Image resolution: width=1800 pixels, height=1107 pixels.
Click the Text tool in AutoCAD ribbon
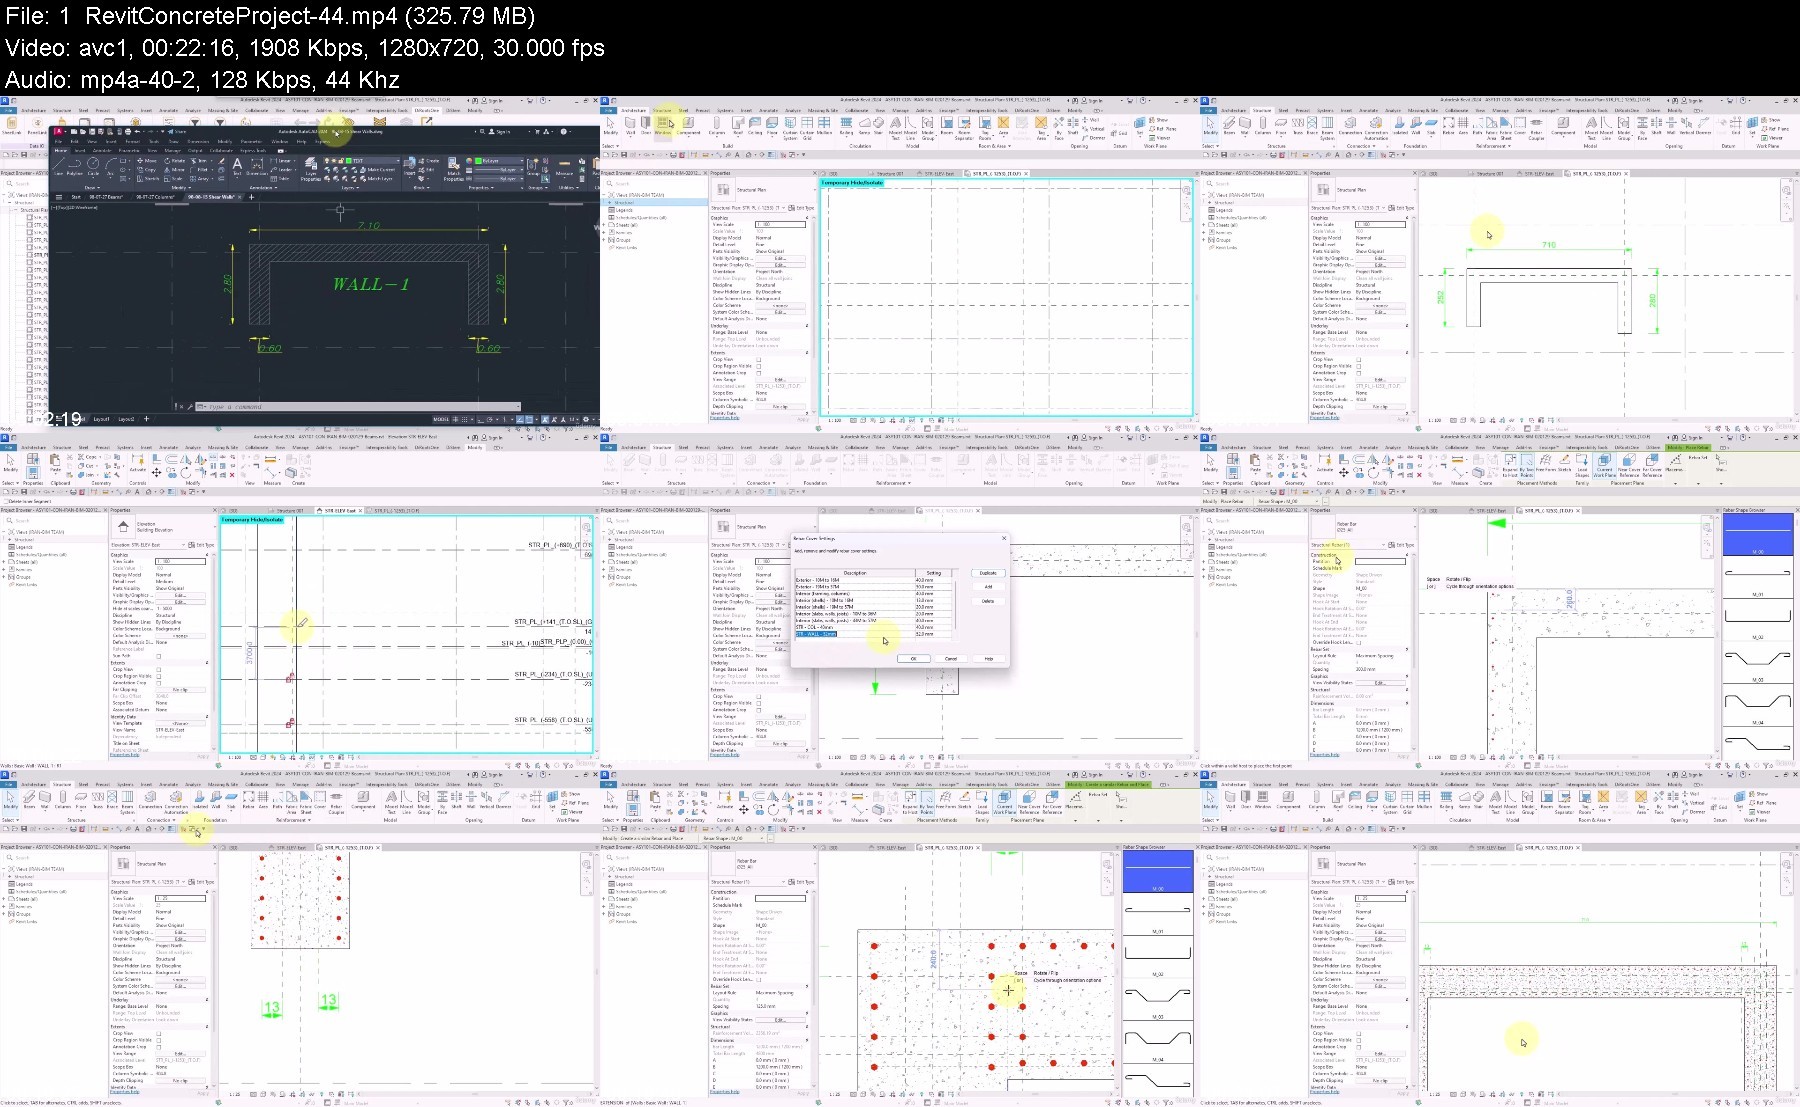(x=237, y=166)
